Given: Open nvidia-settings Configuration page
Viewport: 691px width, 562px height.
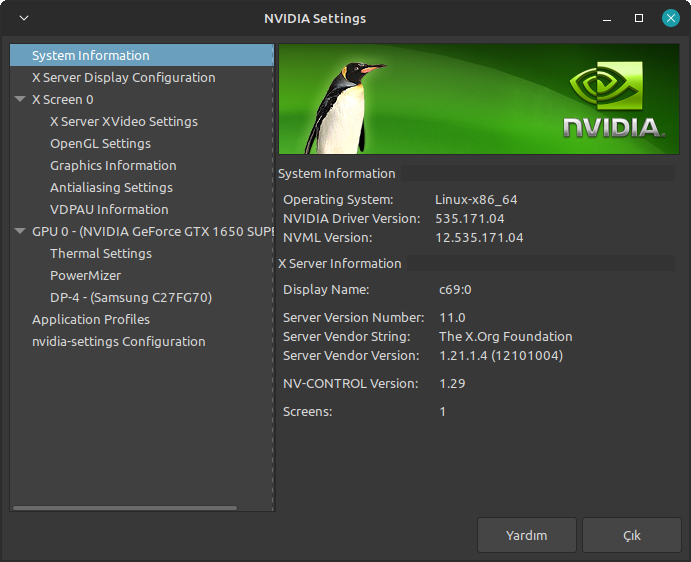Looking at the screenshot, I should coord(119,342).
